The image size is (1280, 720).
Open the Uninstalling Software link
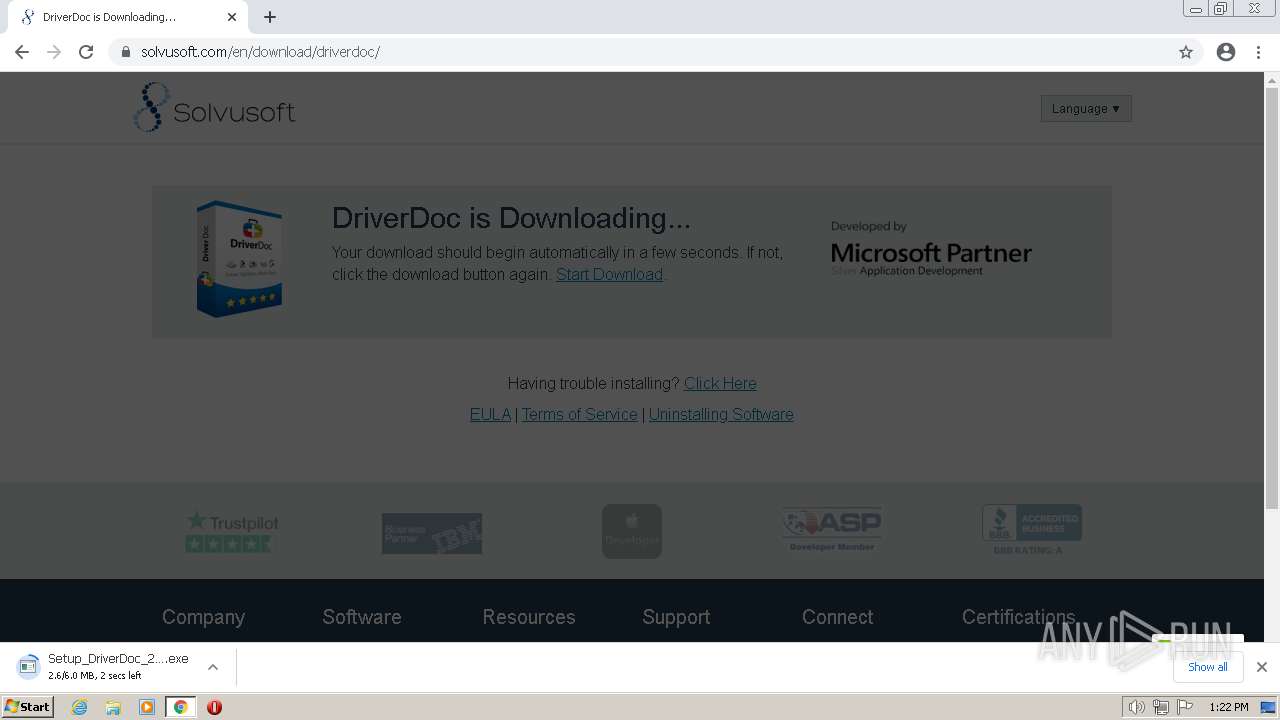tap(721, 414)
